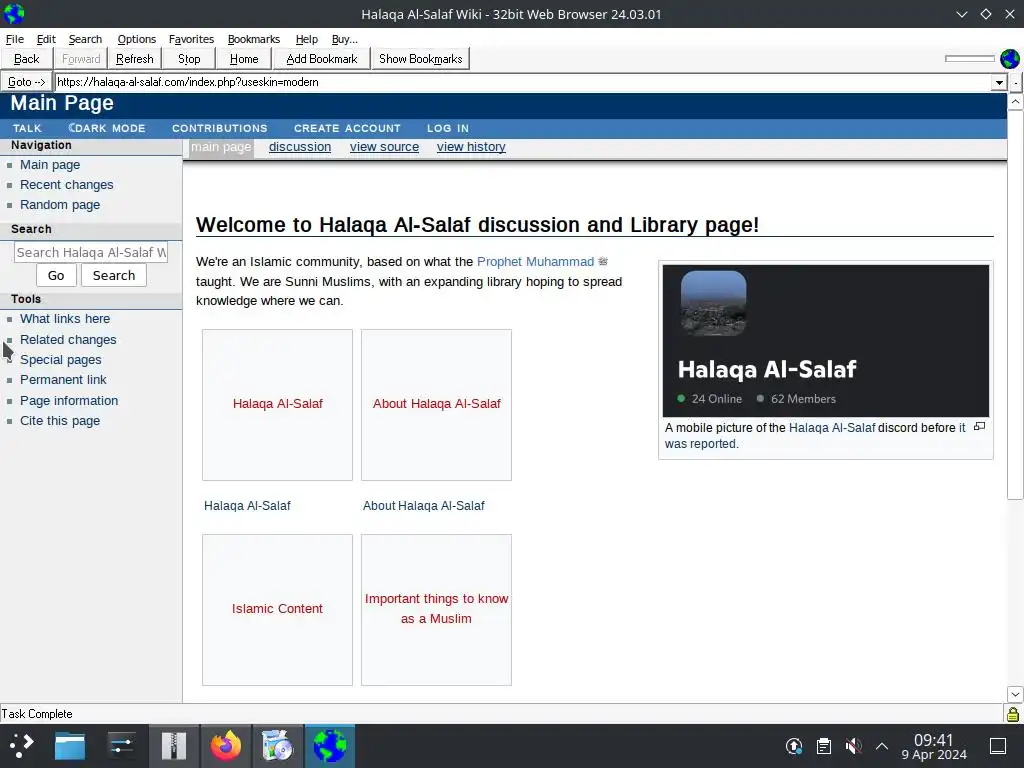Open Cite this page link
Image resolution: width=1024 pixels, height=768 pixels.
pos(60,421)
